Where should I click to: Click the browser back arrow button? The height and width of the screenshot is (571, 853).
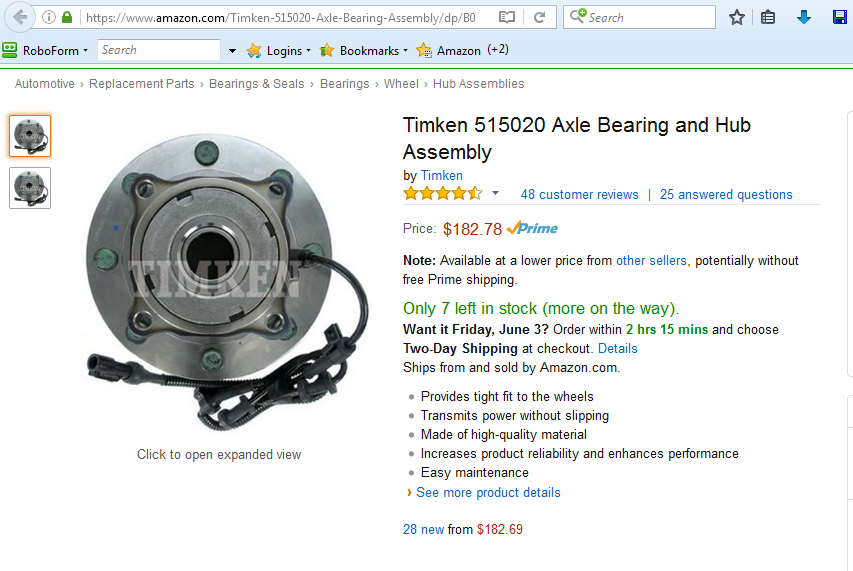click(20, 17)
